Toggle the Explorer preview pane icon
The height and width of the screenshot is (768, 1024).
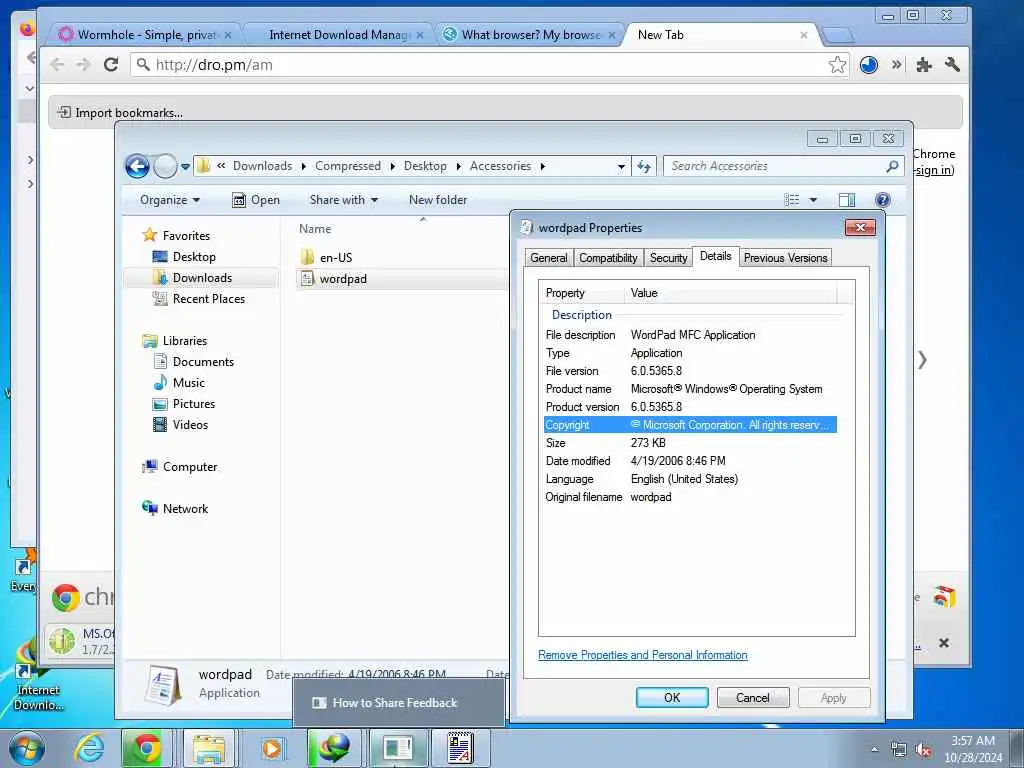[847, 200]
